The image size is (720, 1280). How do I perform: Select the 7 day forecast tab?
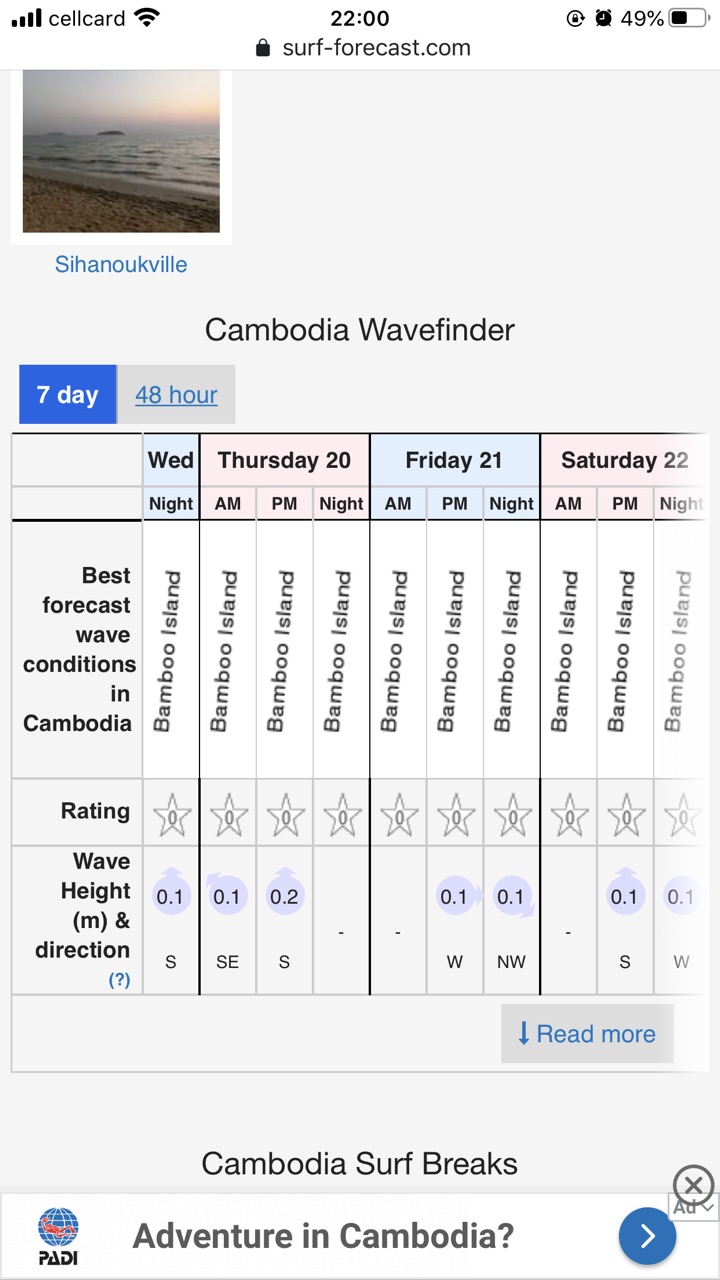[x=68, y=394]
